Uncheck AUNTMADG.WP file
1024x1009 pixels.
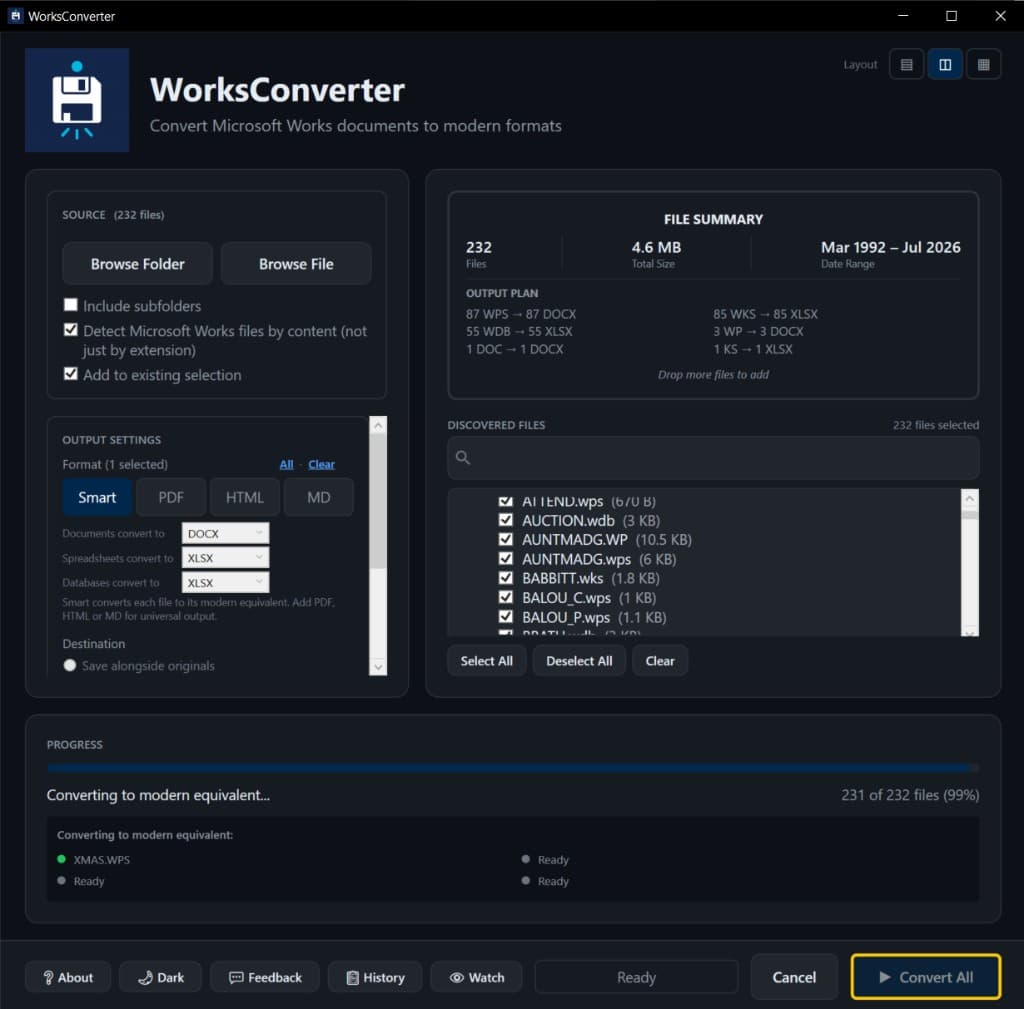pos(505,539)
